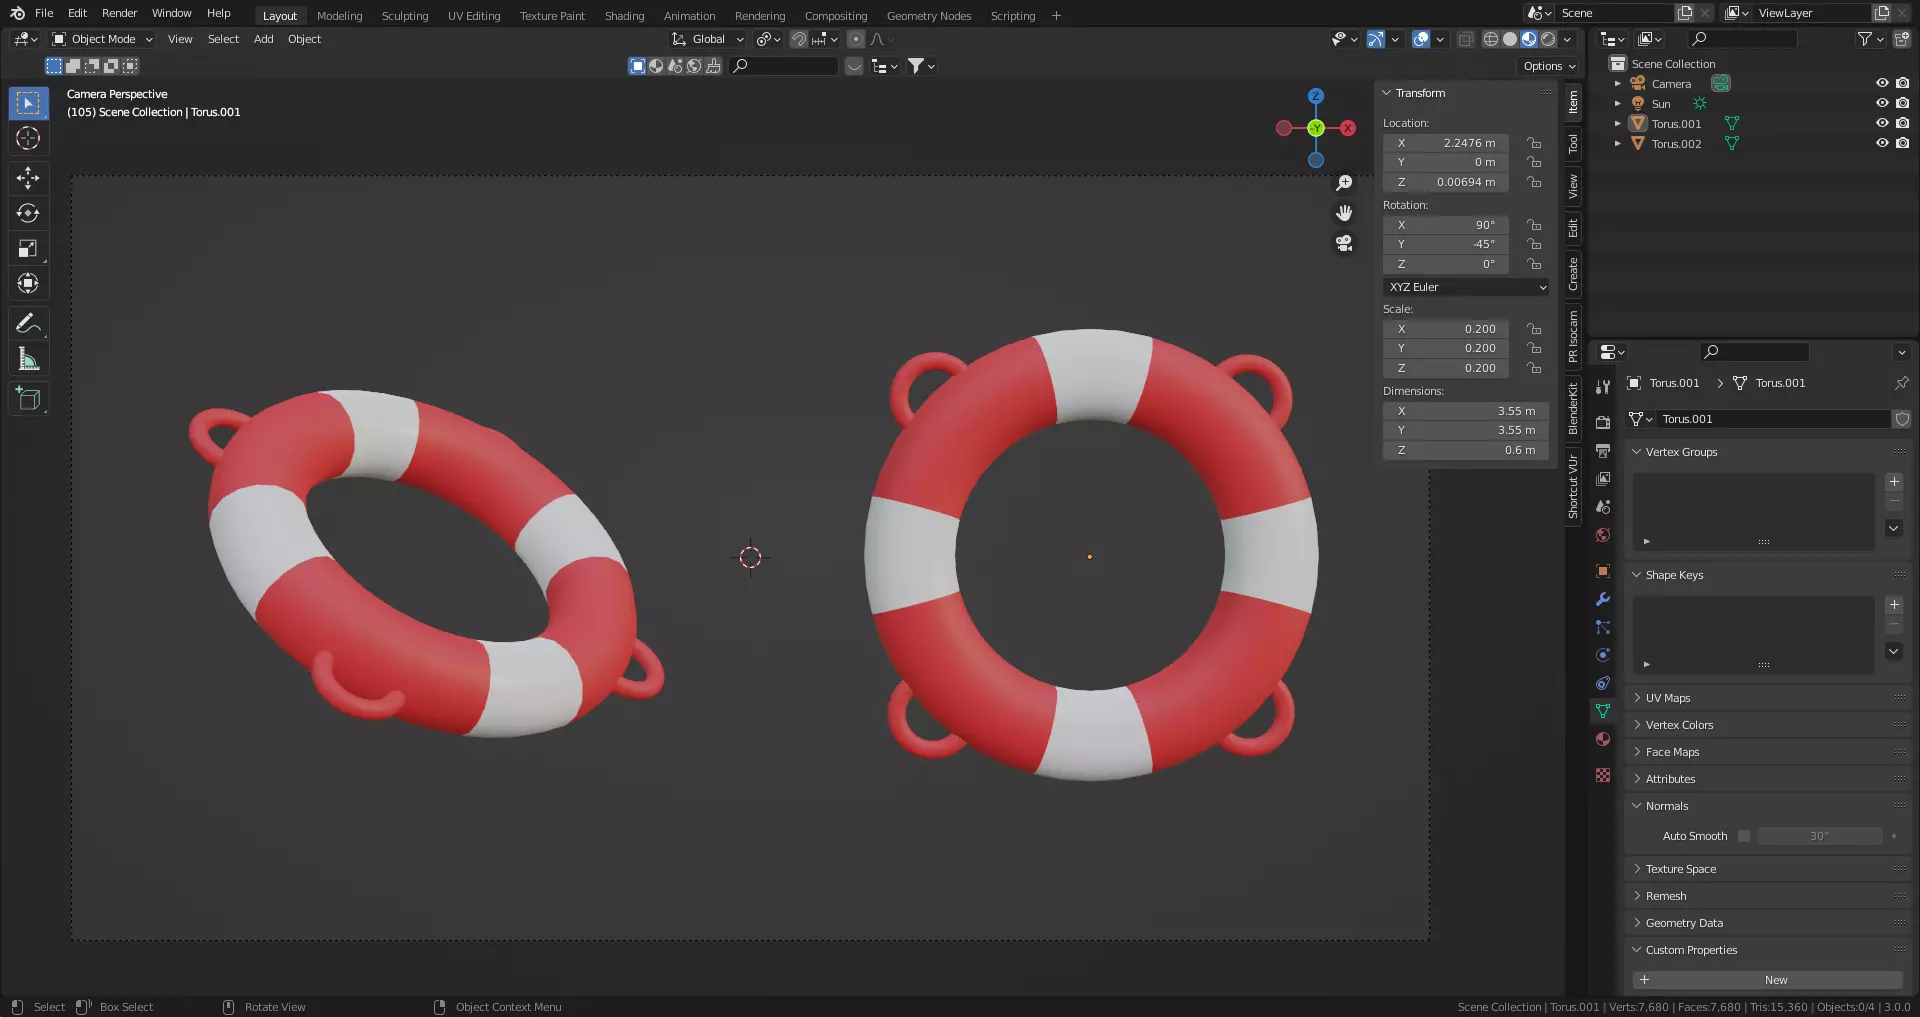Open the Tool sidebar tab
The height and width of the screenshot is (1017, 1920).
pos(1573,144)
